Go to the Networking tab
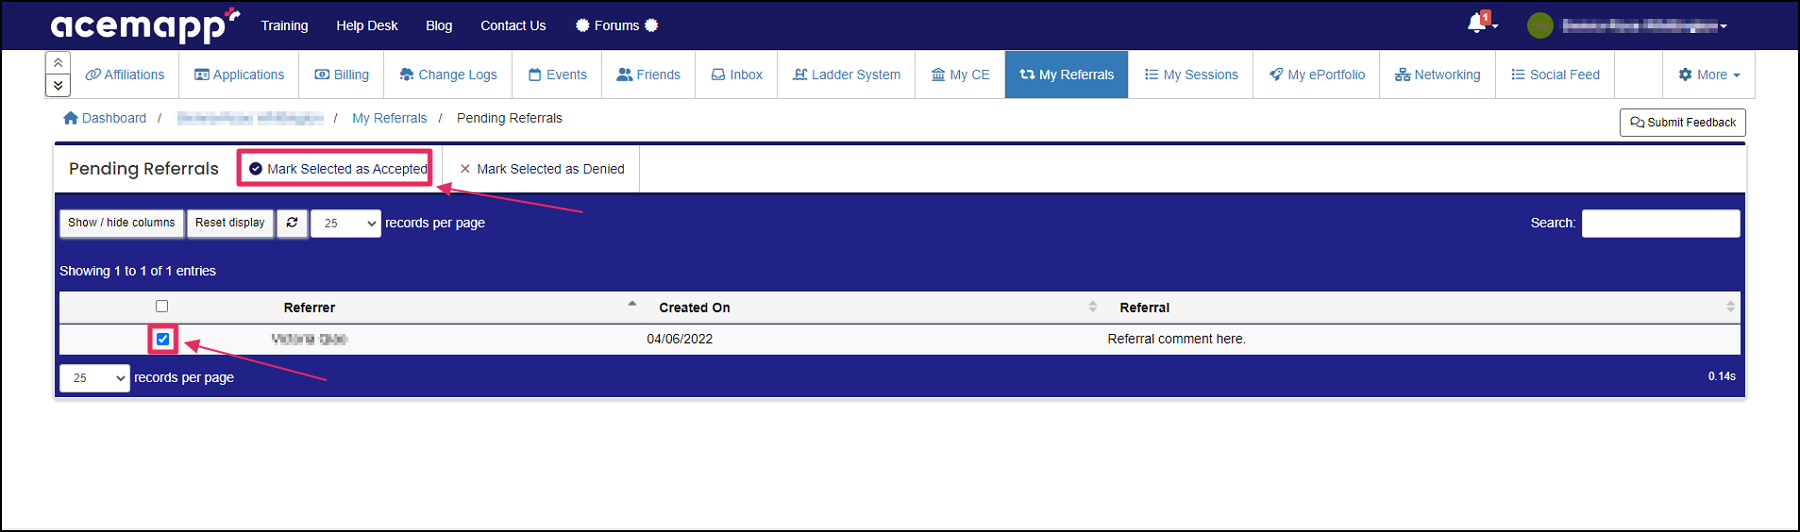Viewport: 1800px width, 532px height. [1438, 75]
